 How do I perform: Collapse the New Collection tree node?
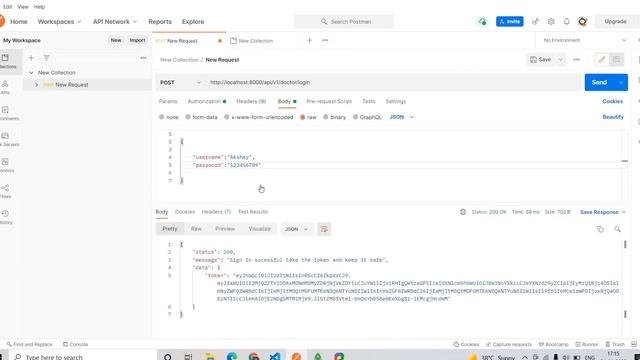(31, 73)
